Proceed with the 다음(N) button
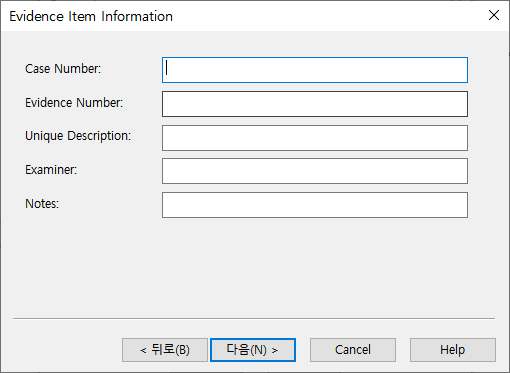This screenshot has height=373, width=510. tap(253, 350)
